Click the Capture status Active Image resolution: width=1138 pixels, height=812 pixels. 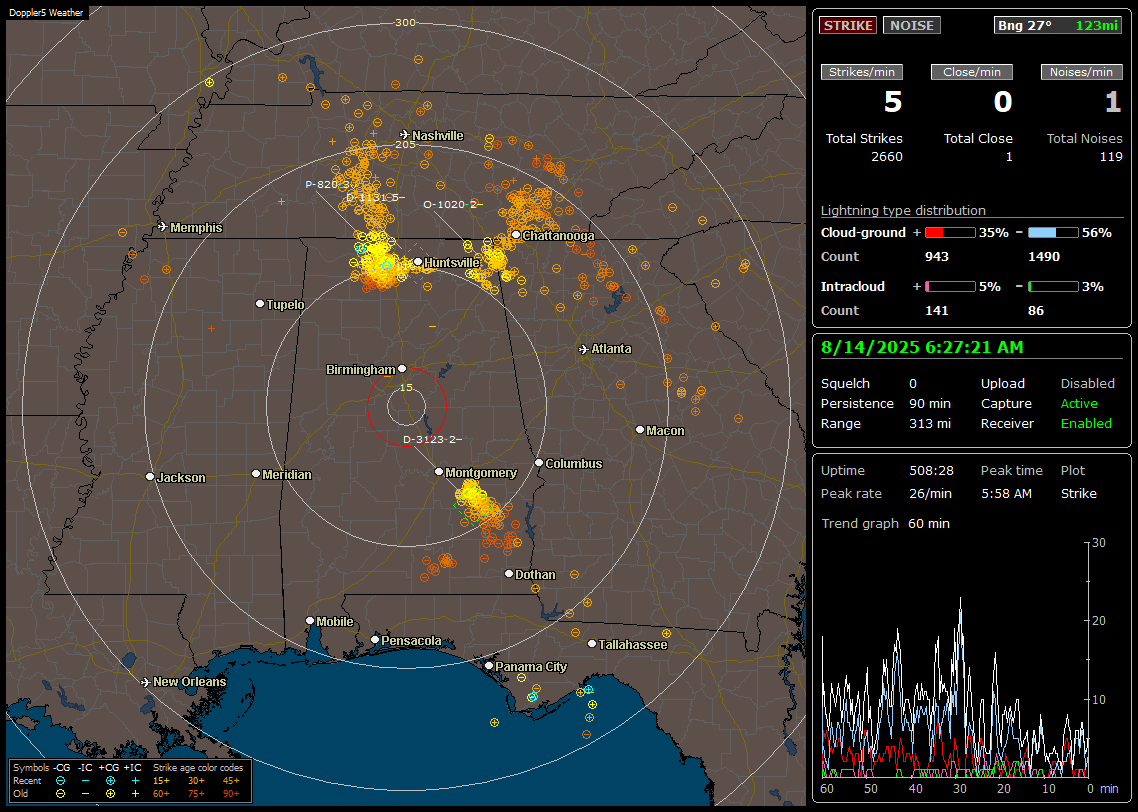click(x=1079, y=403)
